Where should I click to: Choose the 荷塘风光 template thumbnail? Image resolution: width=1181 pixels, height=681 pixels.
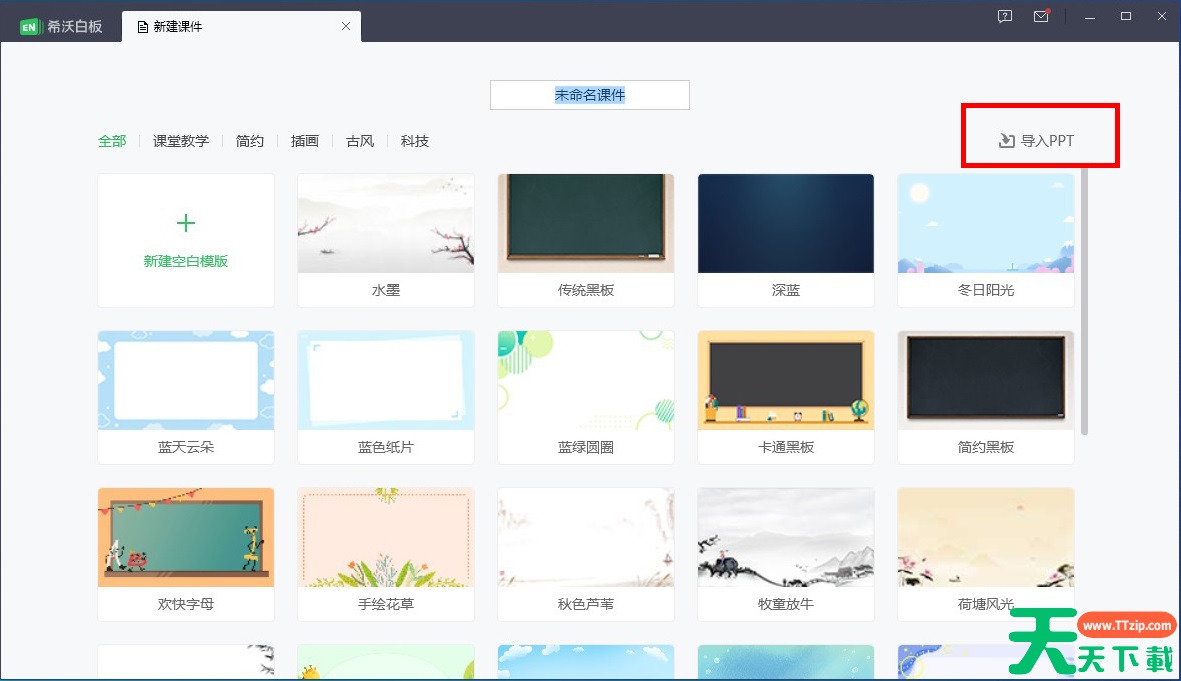tap(986, 537)
